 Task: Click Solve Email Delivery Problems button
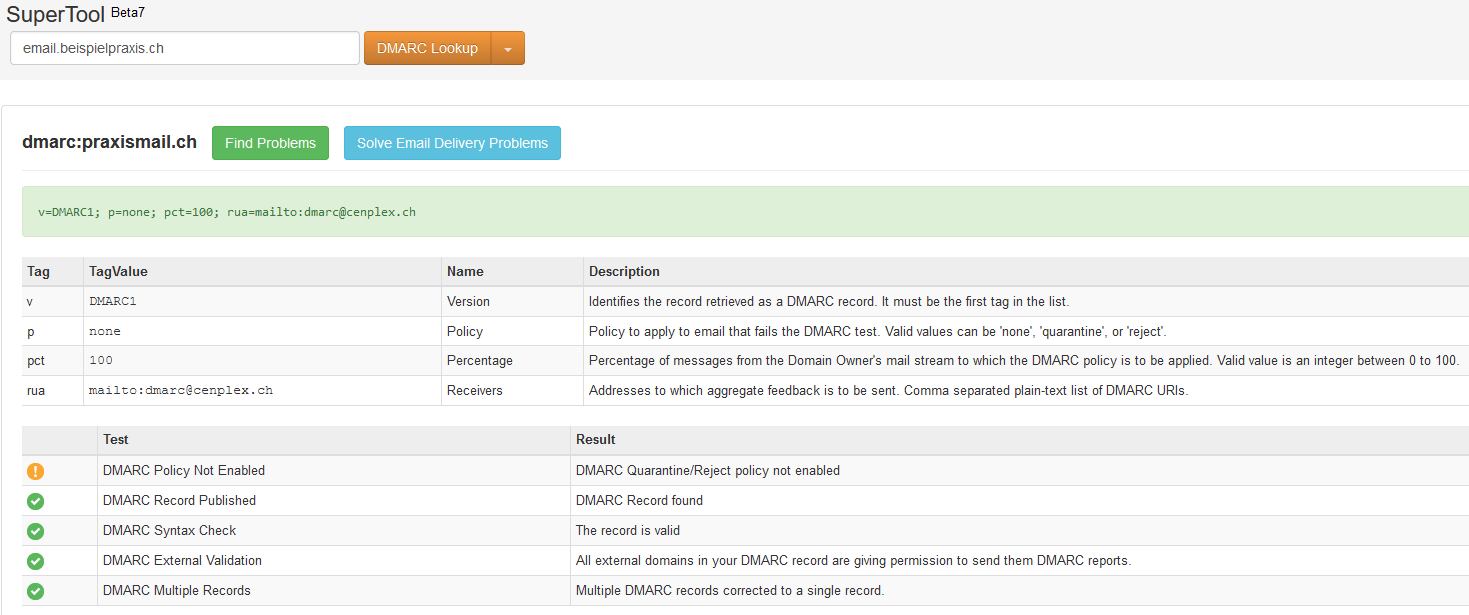point(452,143)
